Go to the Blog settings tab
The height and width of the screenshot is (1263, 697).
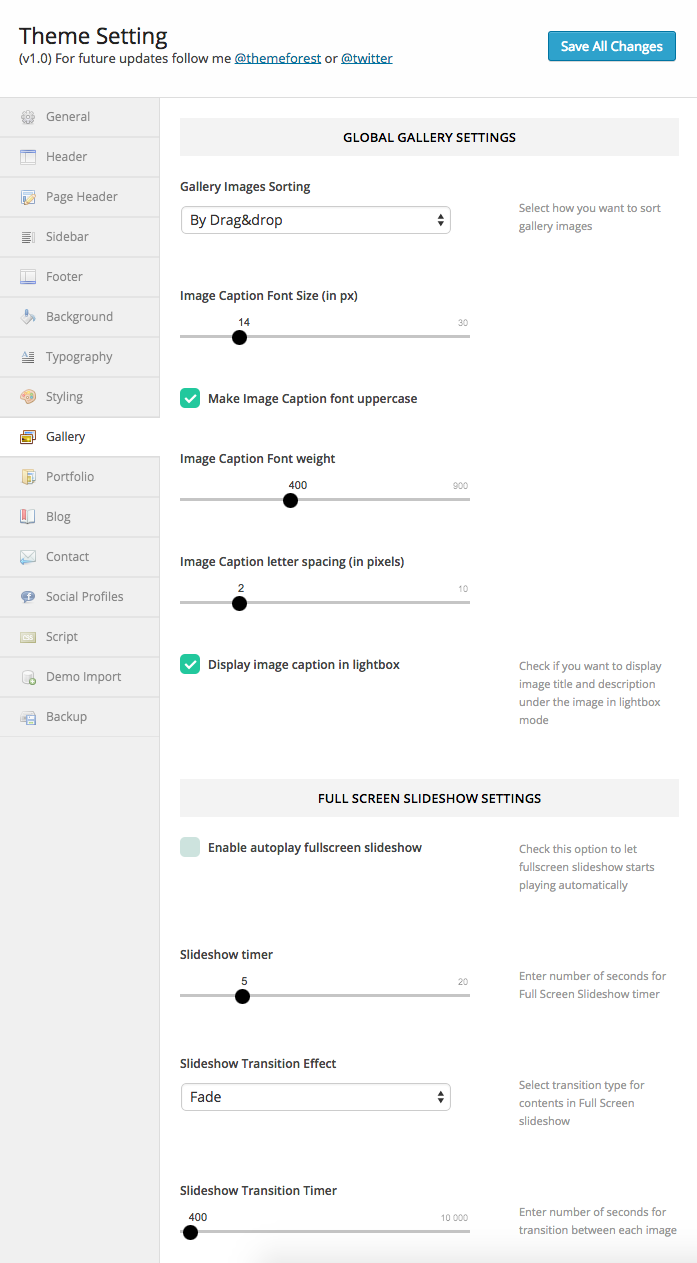point(58,517)
